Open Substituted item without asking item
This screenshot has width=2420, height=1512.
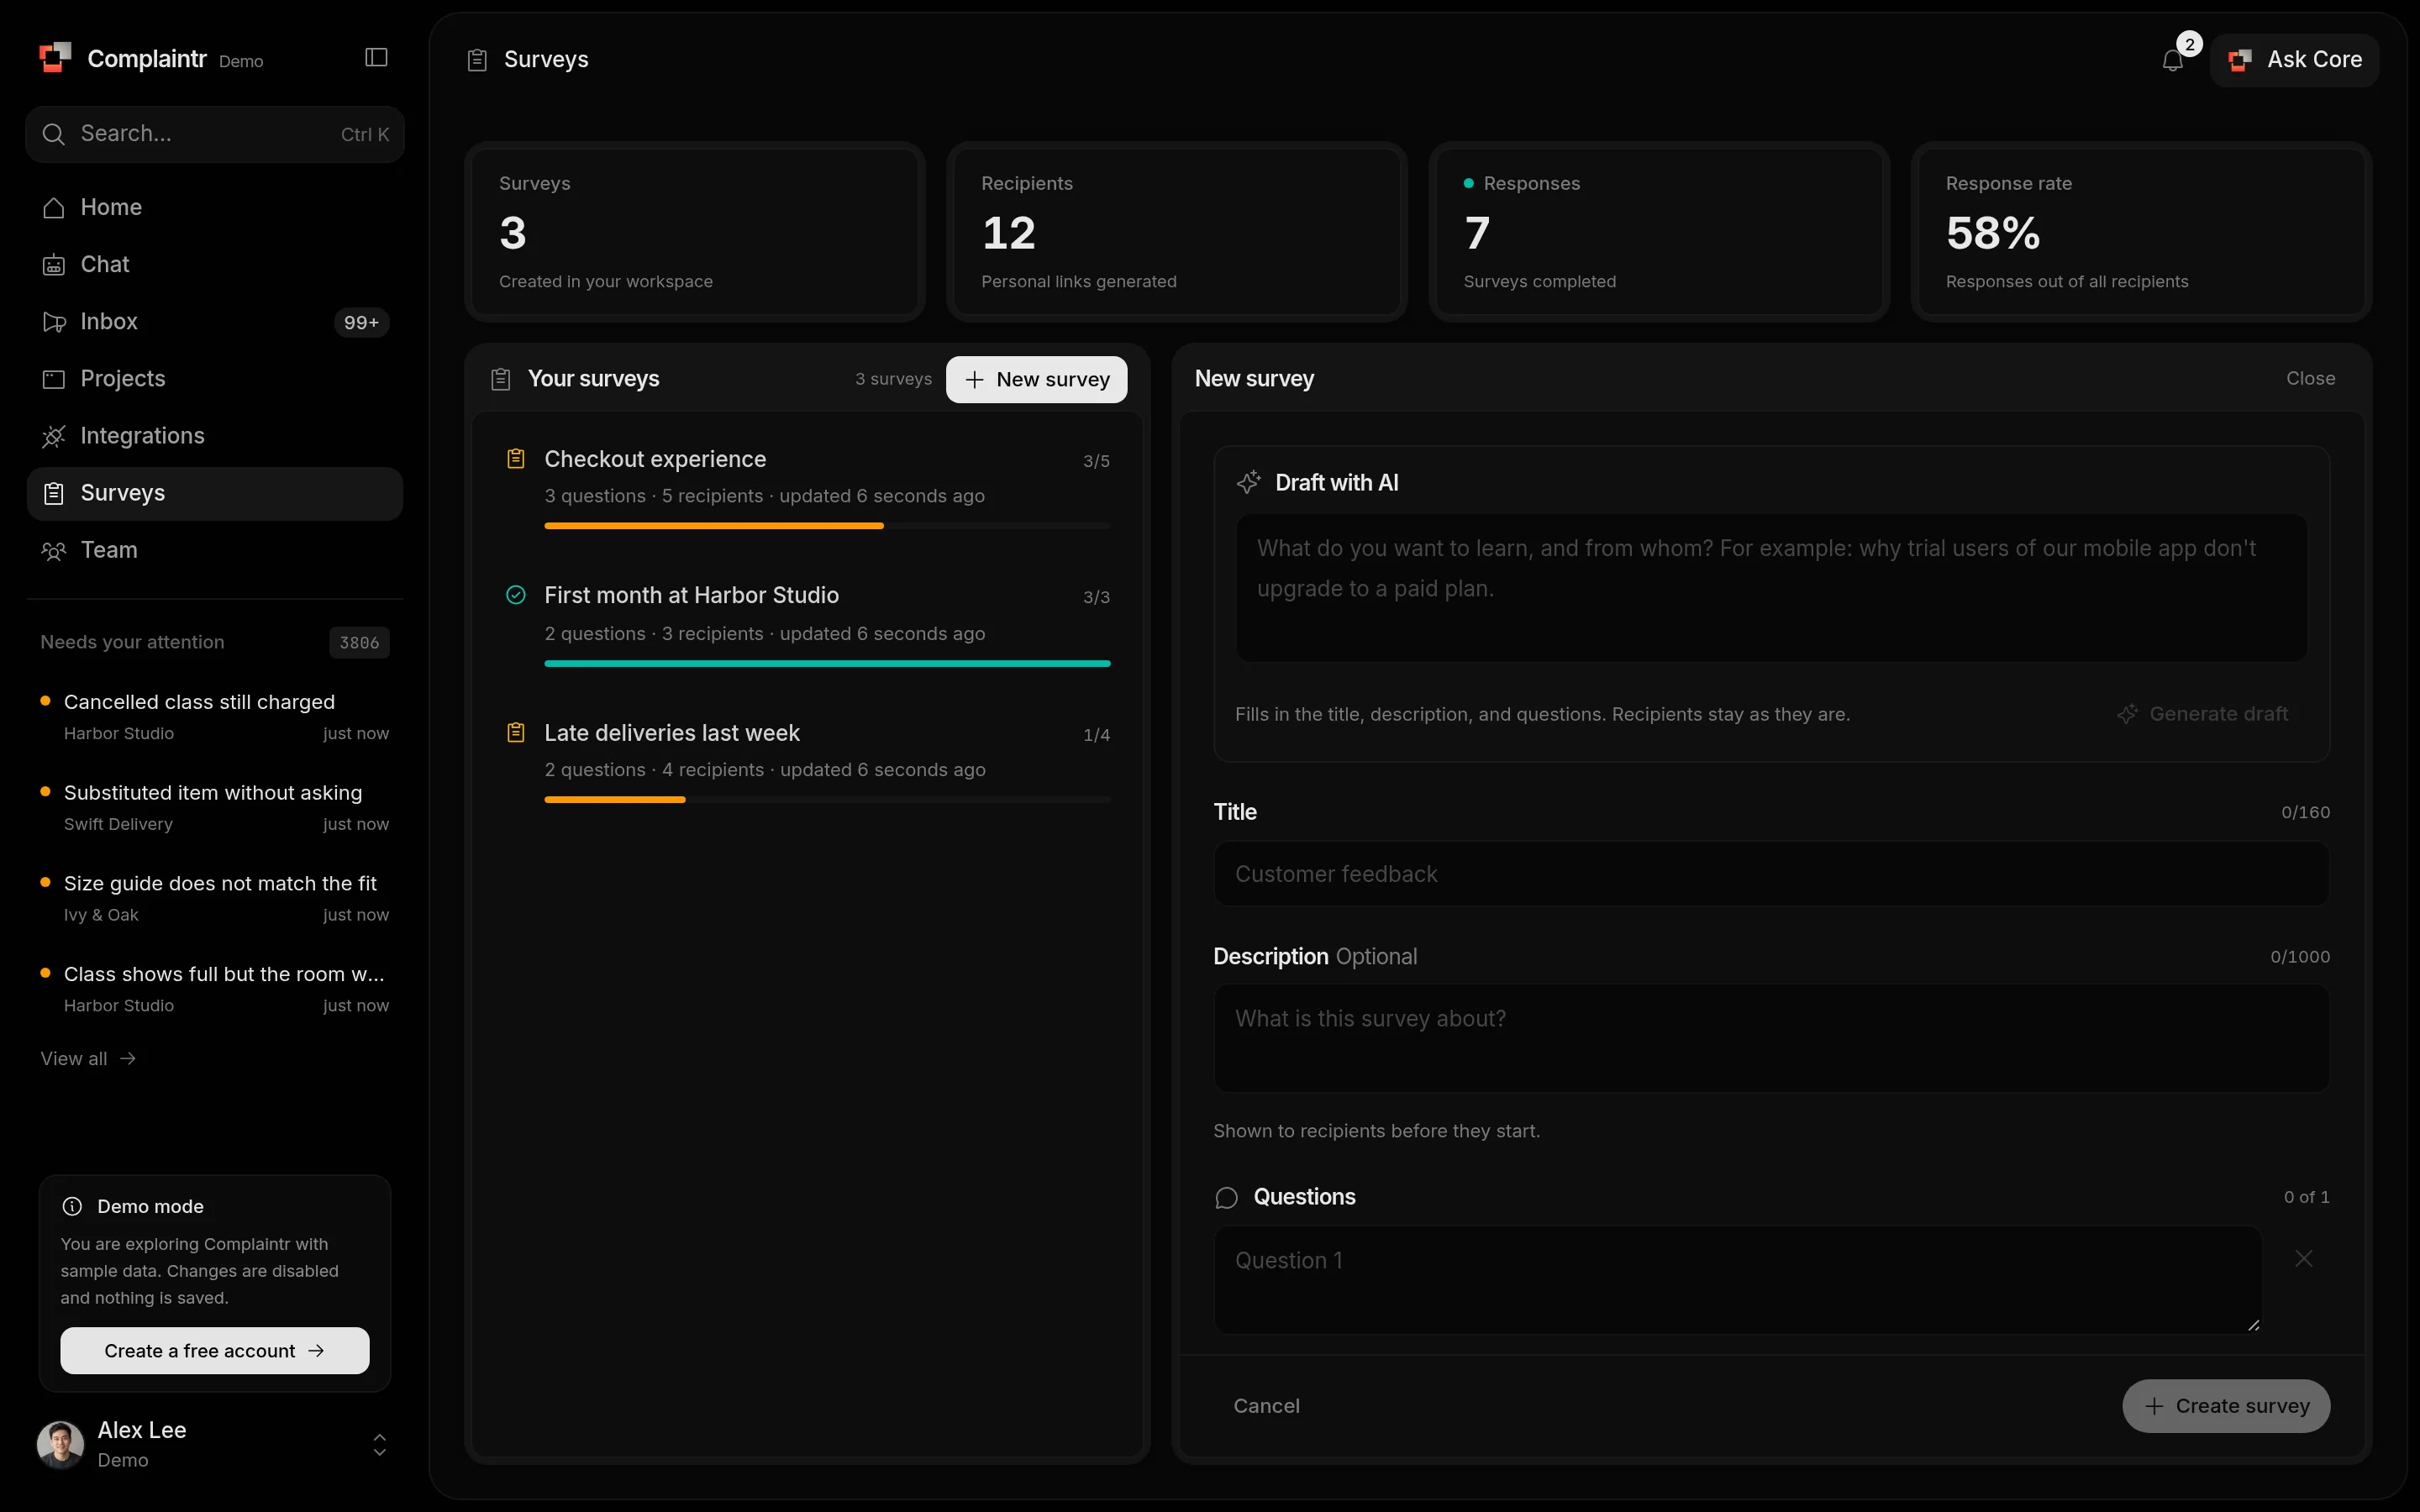(x=215, y=807)
